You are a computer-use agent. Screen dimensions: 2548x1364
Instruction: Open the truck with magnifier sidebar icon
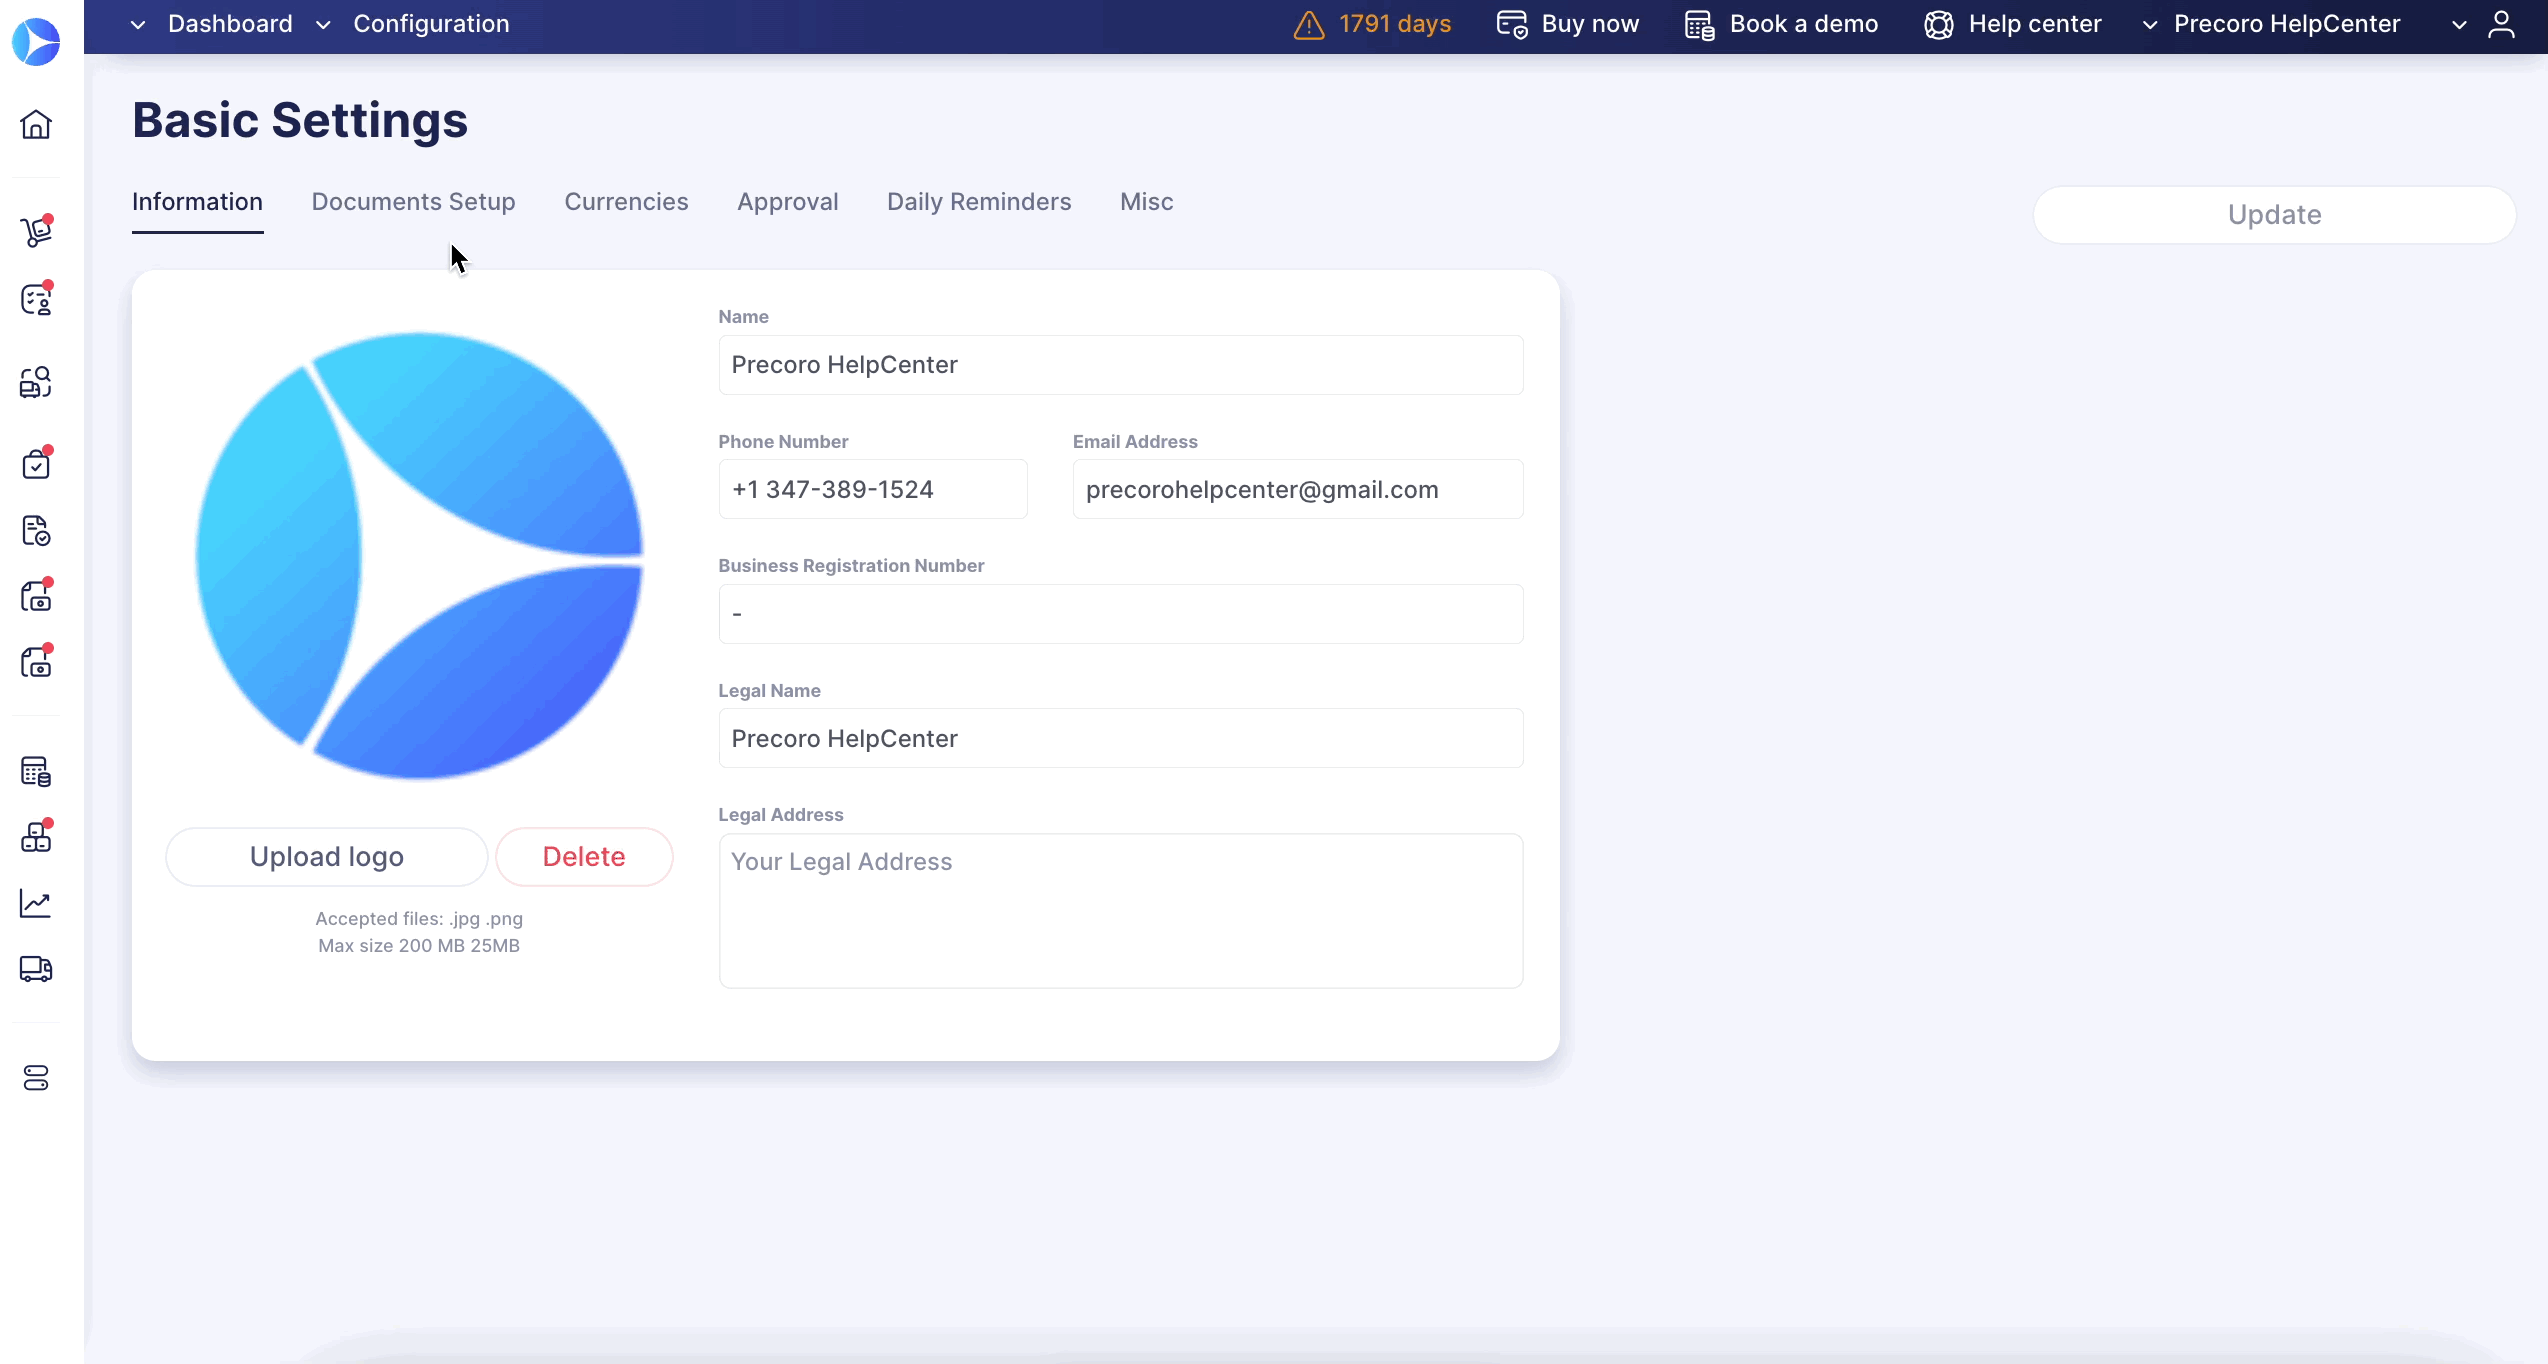tap(36, 382)
